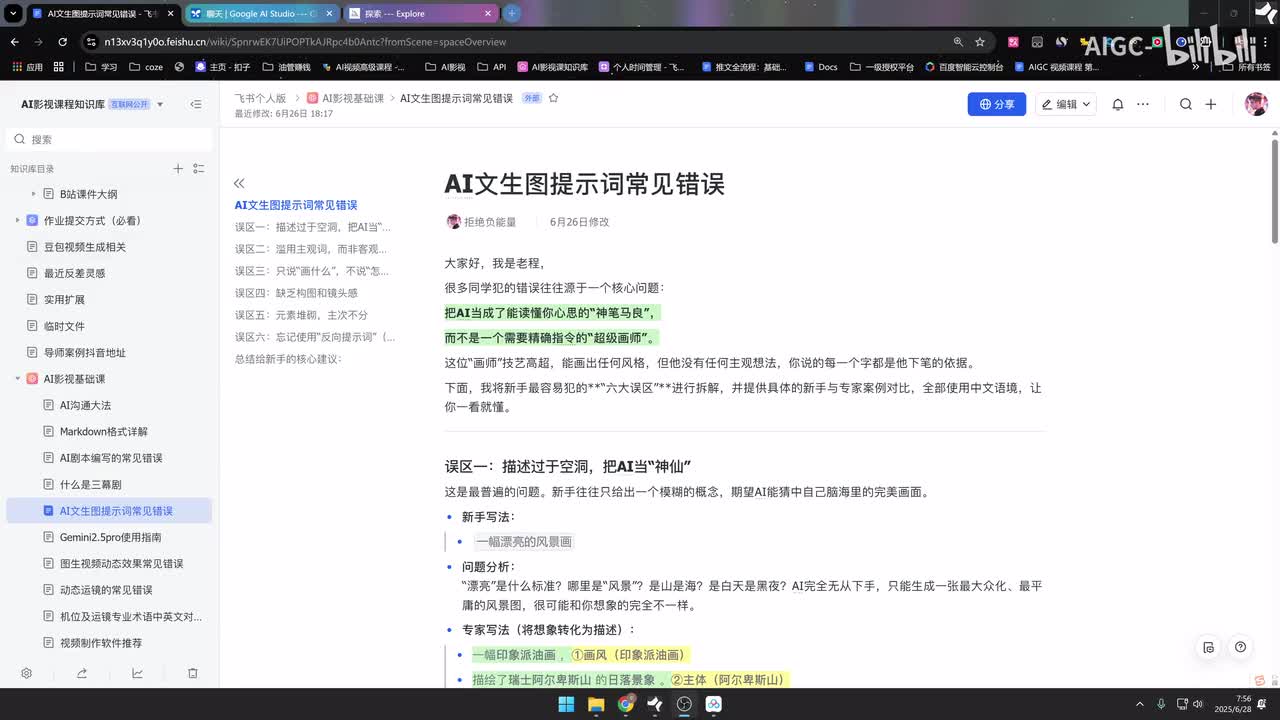
Task: Open the 导师案例抖音地址 page
Action: tap(85, 353)
